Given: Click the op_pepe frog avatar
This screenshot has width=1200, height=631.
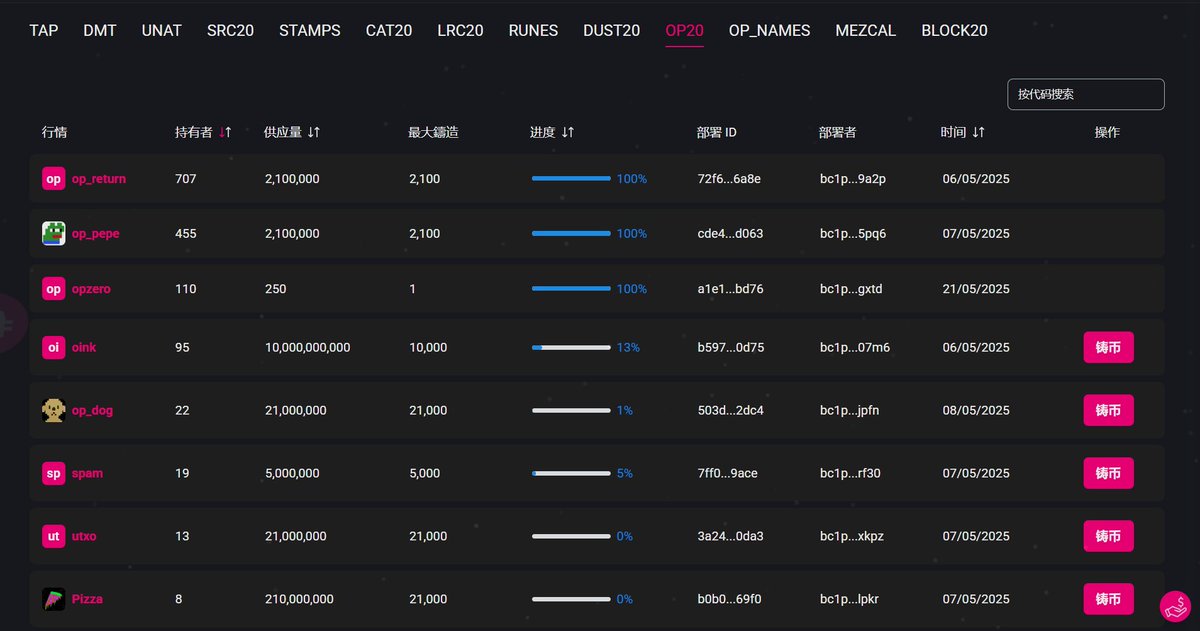Looking at the screenshot, I should tap(53, 233).
